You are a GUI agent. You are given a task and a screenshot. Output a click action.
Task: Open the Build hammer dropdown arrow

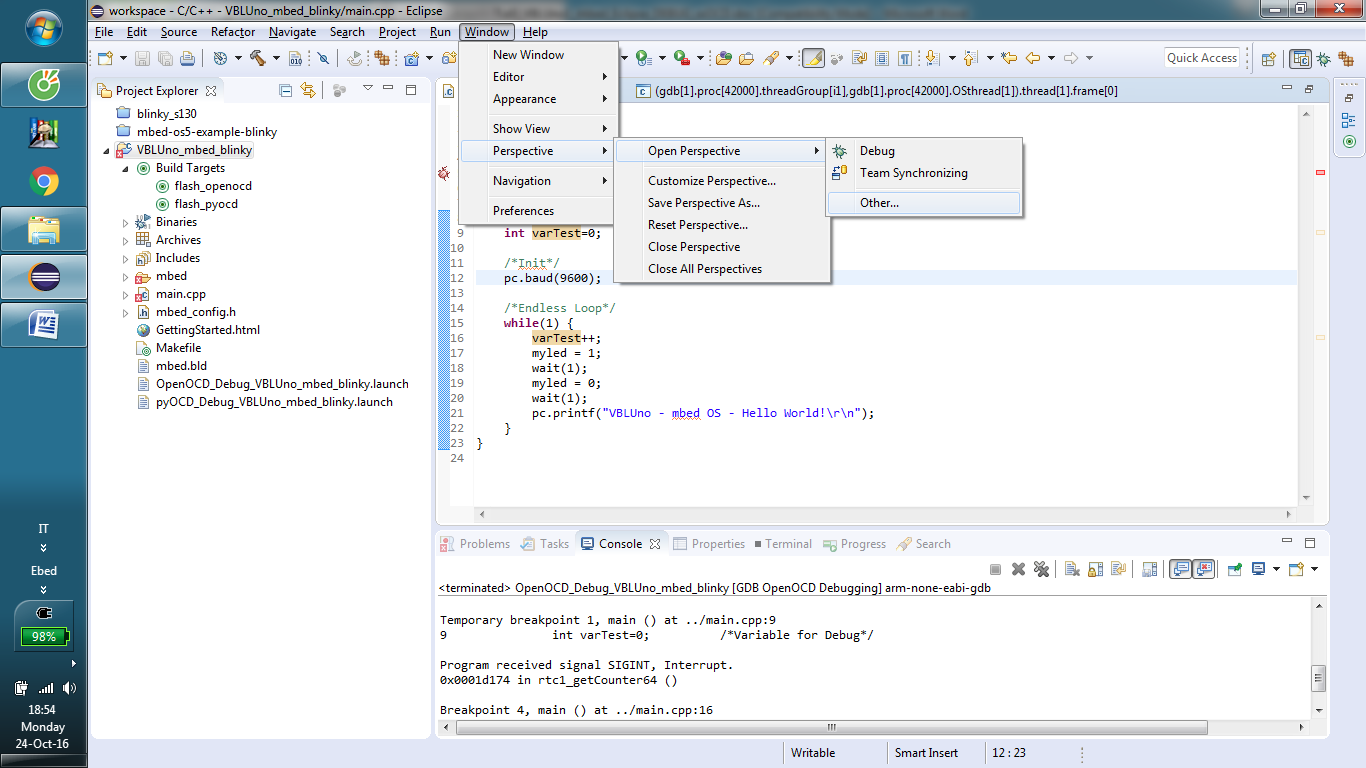pyautogui.click(x=274, y=58)
